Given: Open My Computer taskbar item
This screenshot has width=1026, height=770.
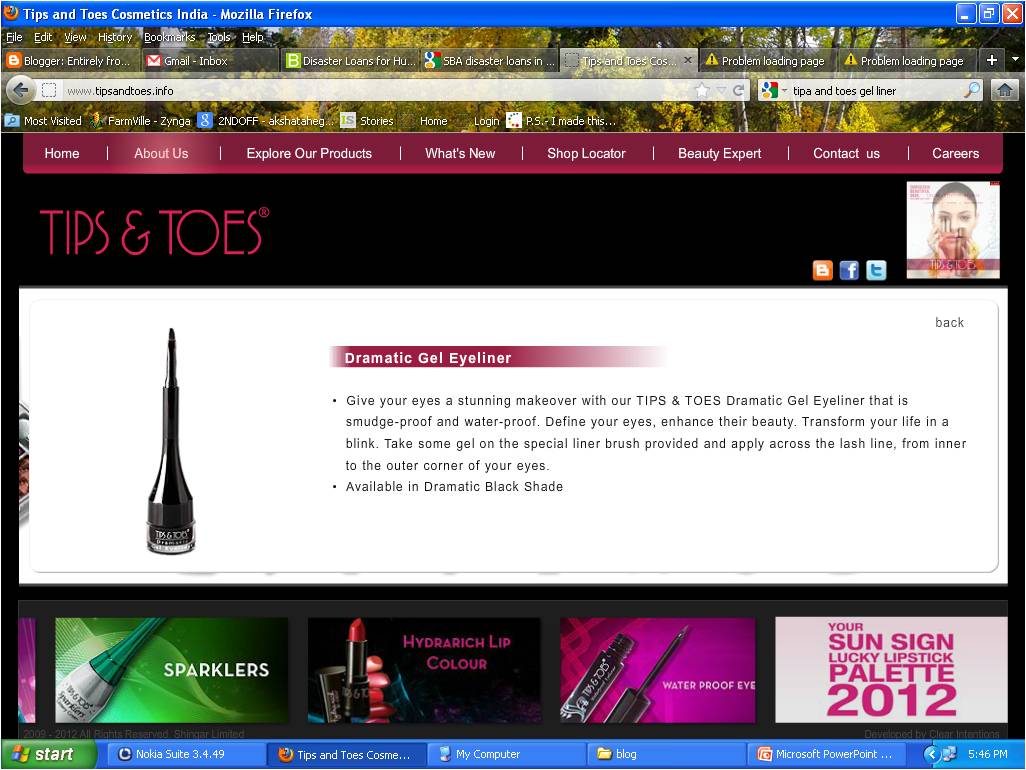Looking at the screenshot, I should (x=505, y=754).
